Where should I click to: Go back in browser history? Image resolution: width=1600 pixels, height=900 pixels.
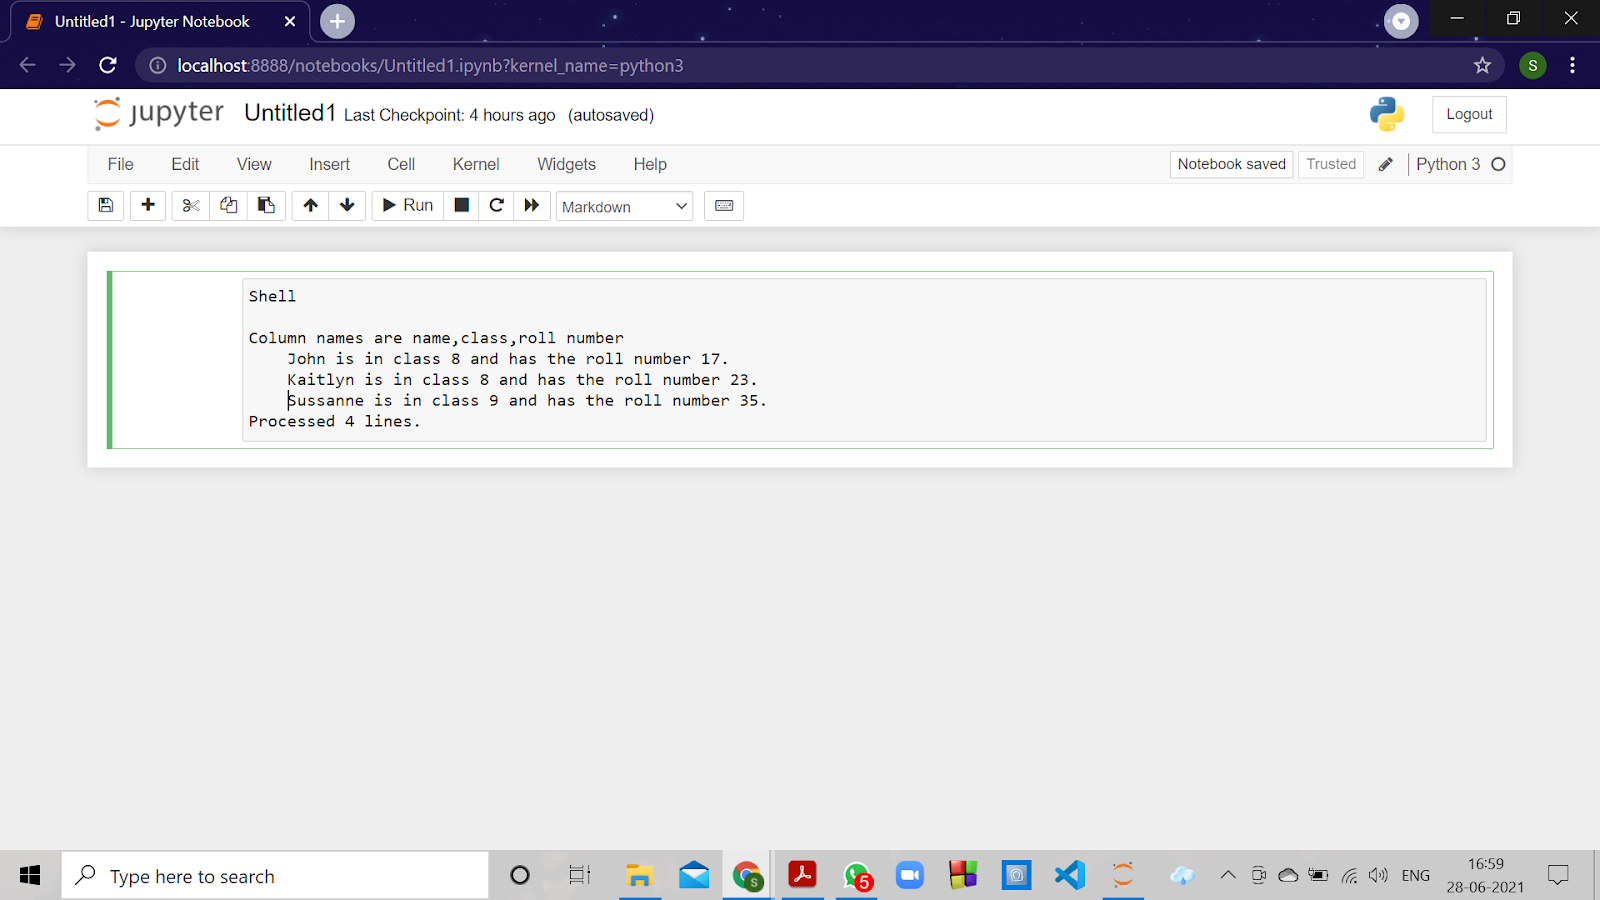27,65
